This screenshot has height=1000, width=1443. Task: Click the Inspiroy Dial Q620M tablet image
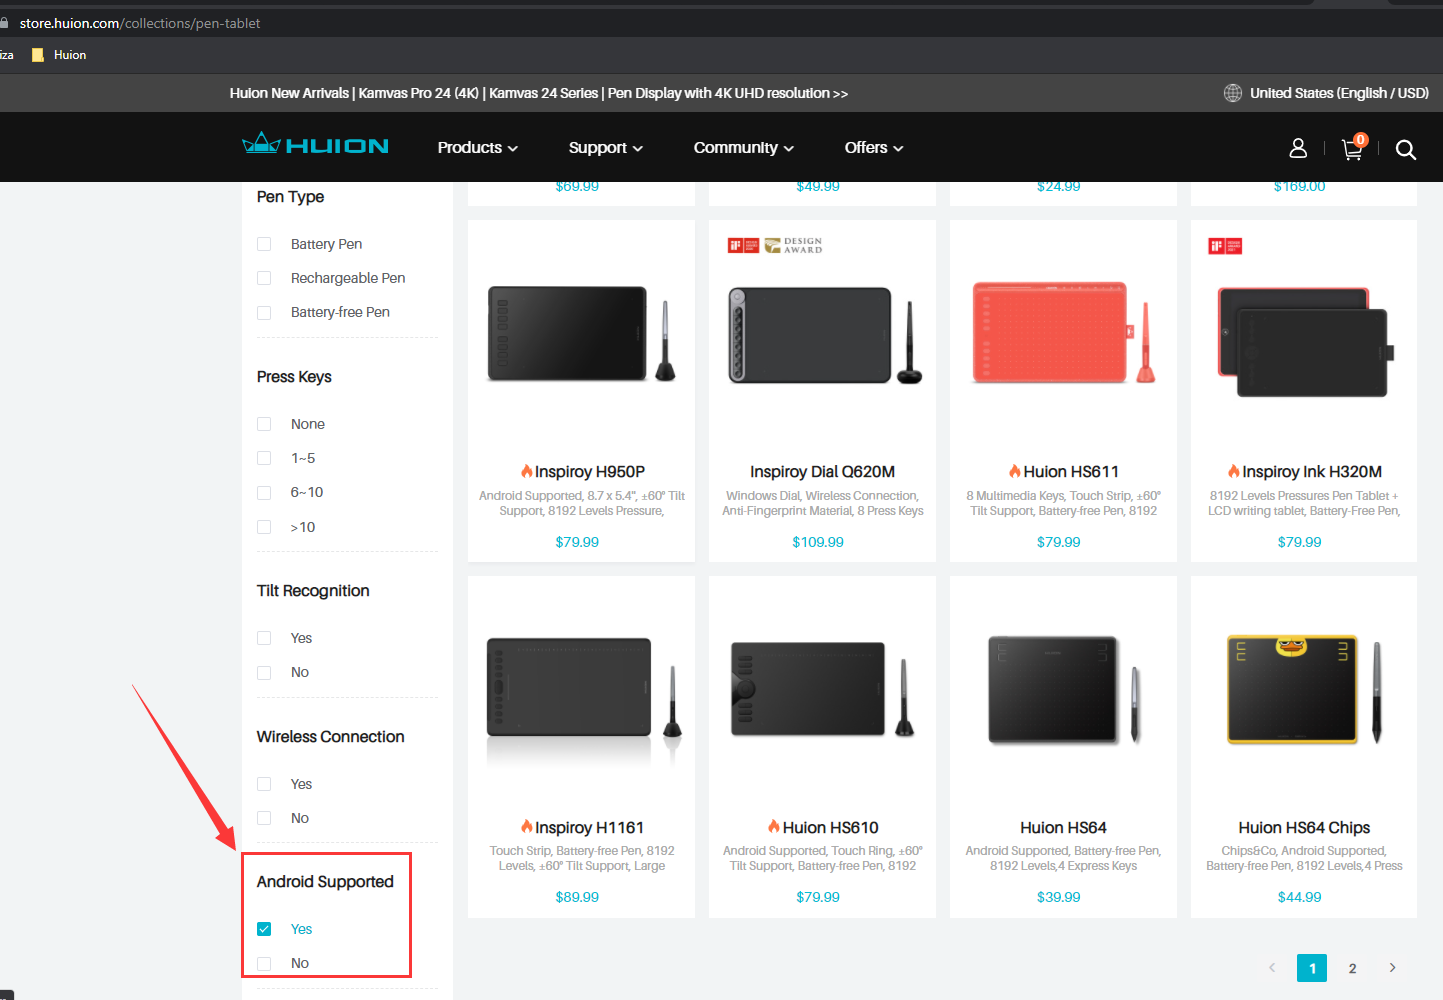824,335
